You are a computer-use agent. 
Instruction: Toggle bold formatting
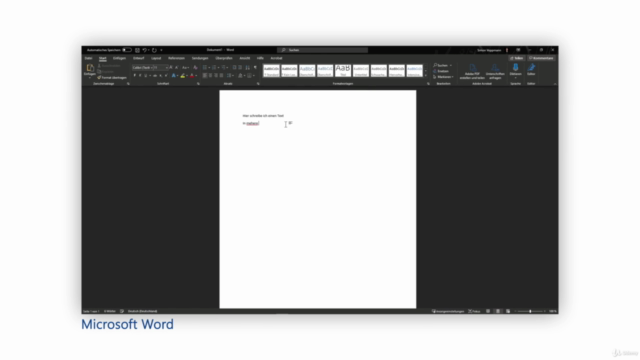pyautogui.click(x=135, y=76)
